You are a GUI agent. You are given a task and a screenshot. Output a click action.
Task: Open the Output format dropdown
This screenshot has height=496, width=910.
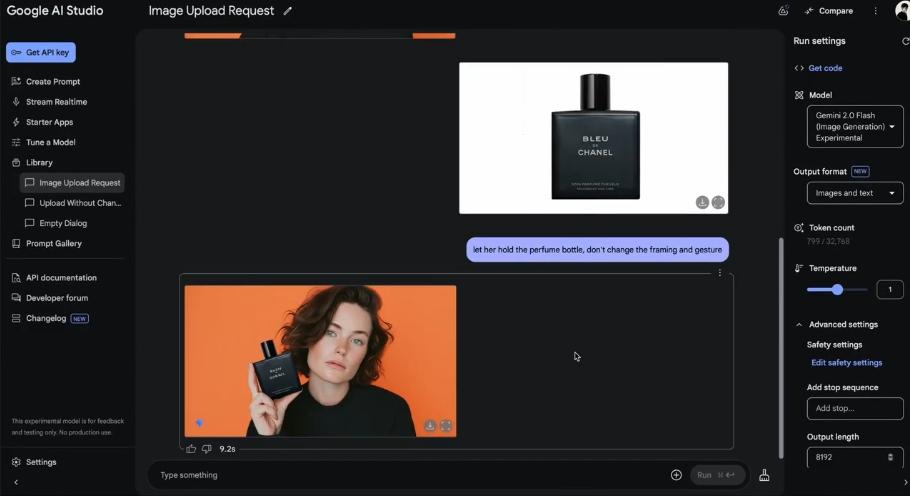click(x=855, y=193)
